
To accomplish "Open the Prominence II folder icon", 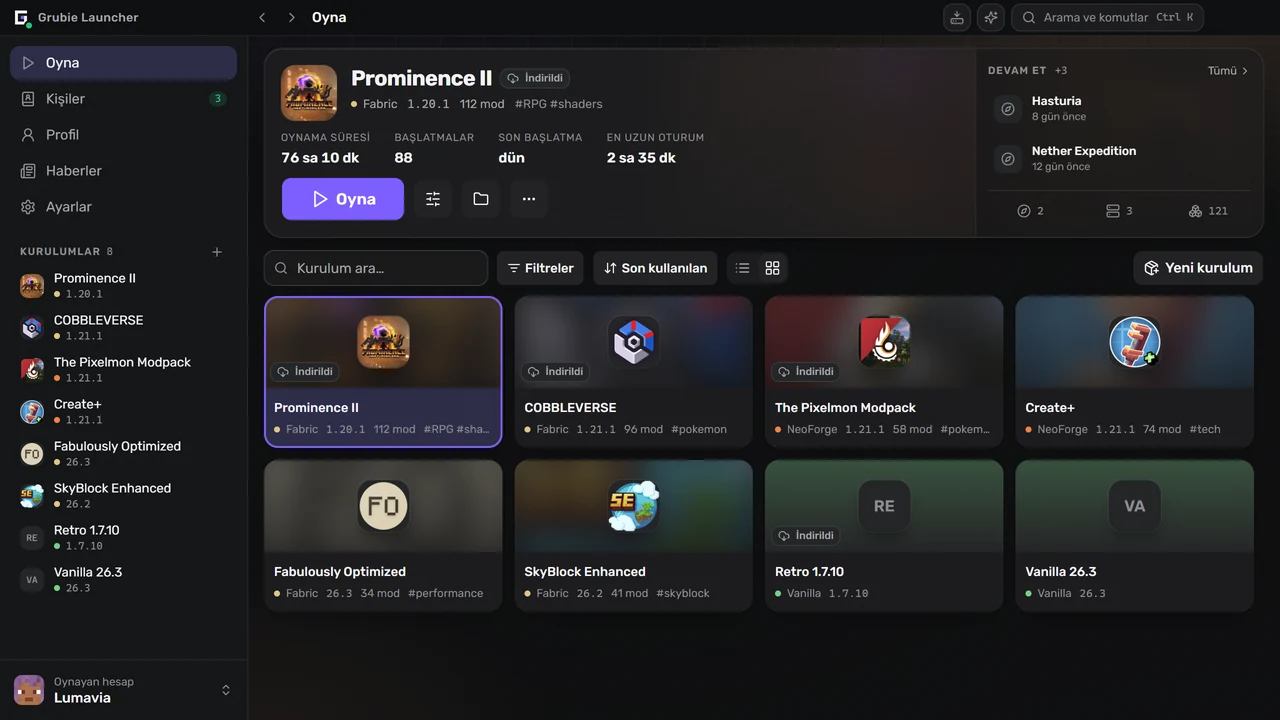I will pyautogui.click(x=481, y=199).
